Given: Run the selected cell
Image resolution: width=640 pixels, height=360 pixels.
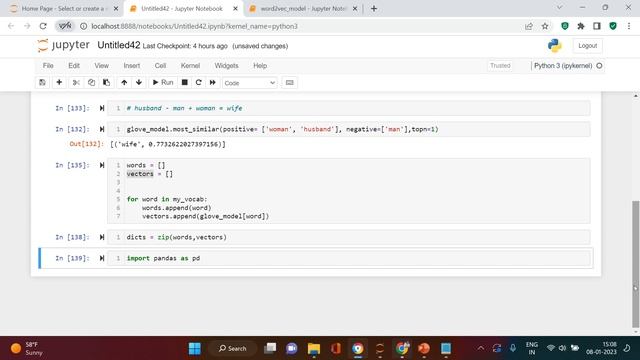Looking at the screenshot, I should coord(163,82).
